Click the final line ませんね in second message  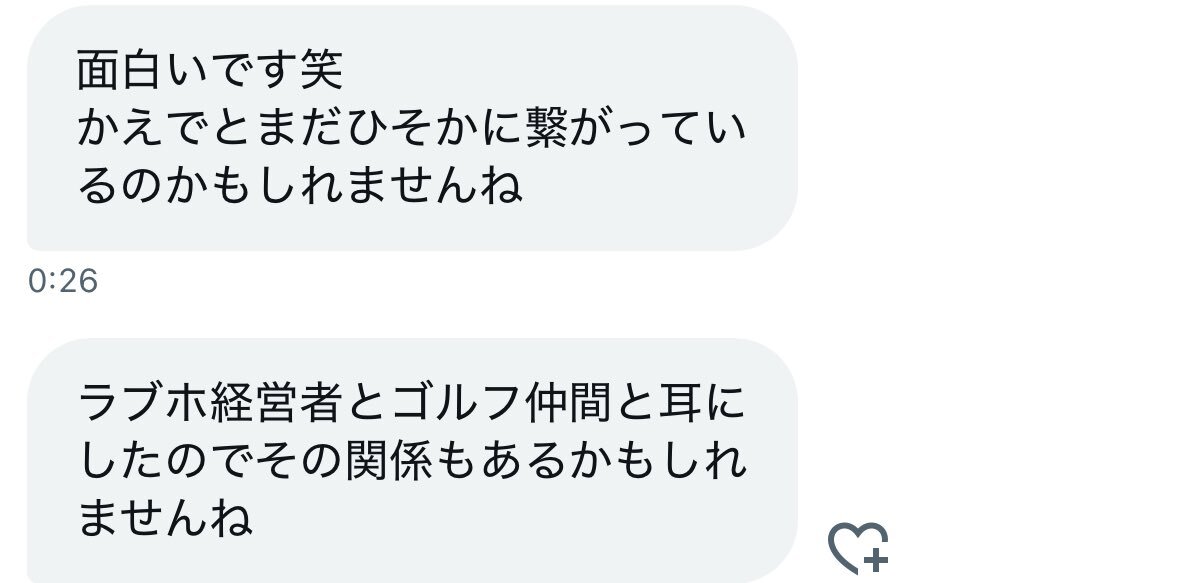click(x=165, y=518)
